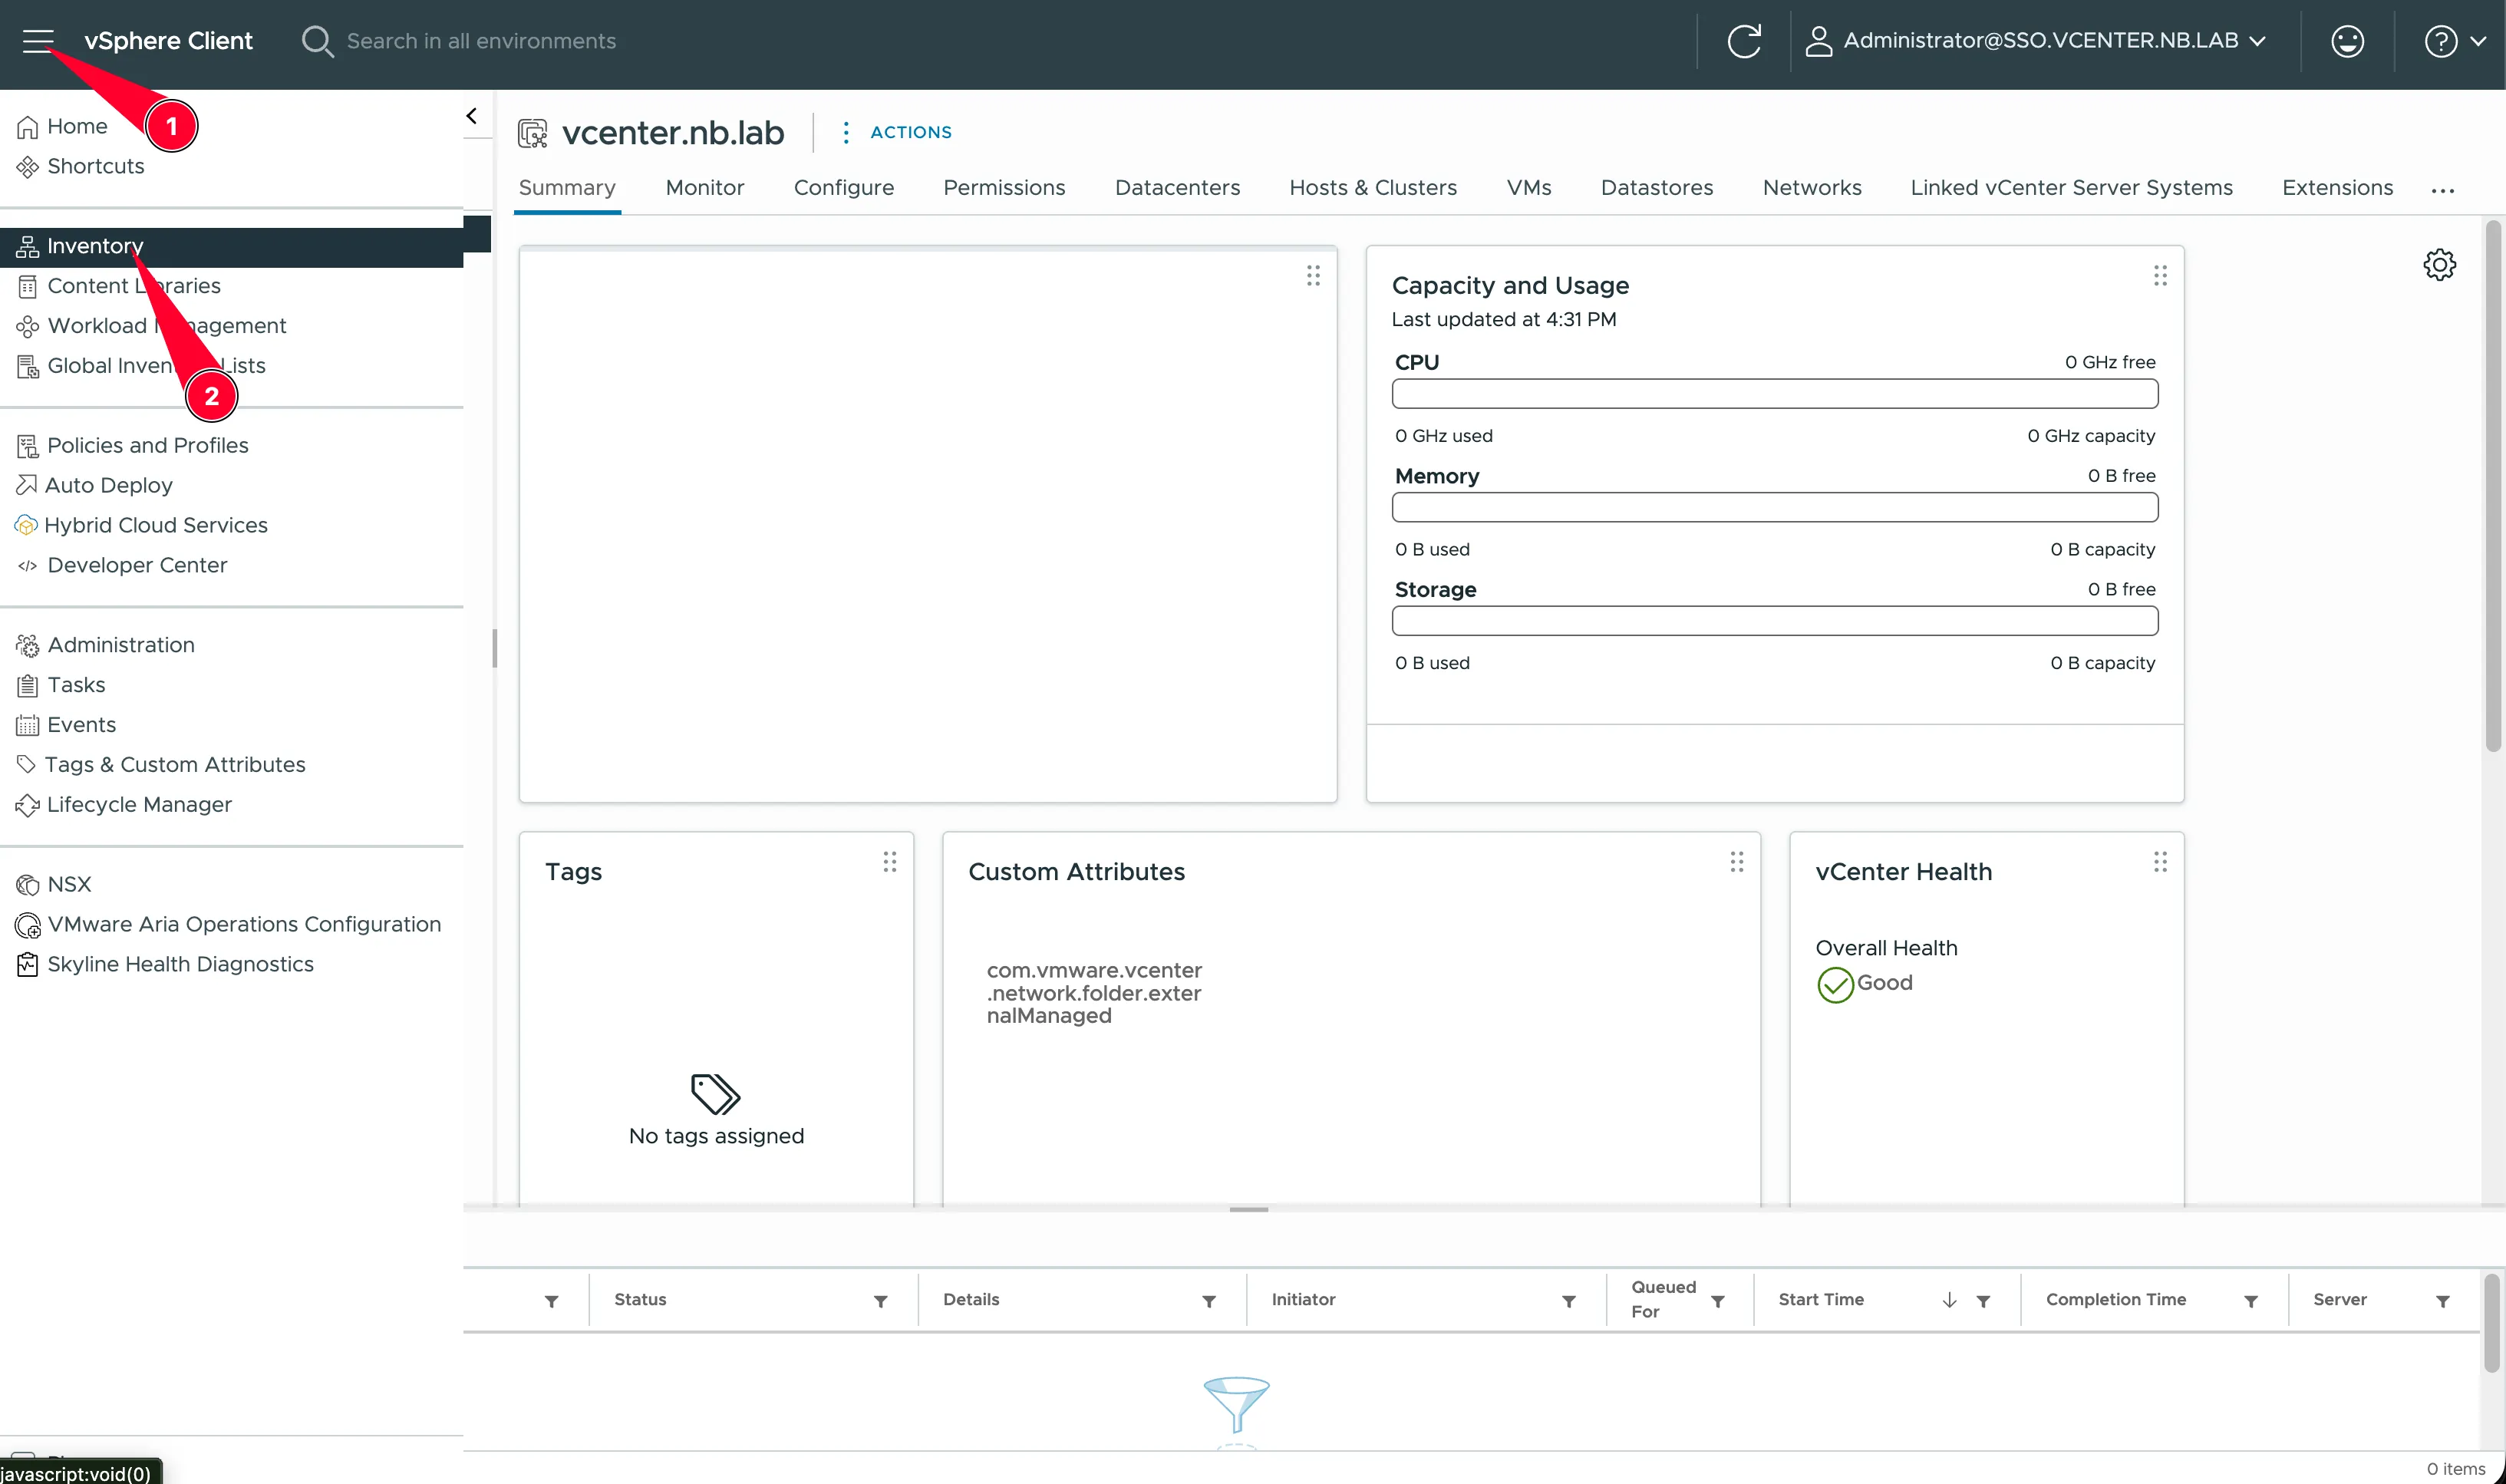Click the Skyline Health Diagnostics icon
The image size is (2506, 1484).
[27, 966]
